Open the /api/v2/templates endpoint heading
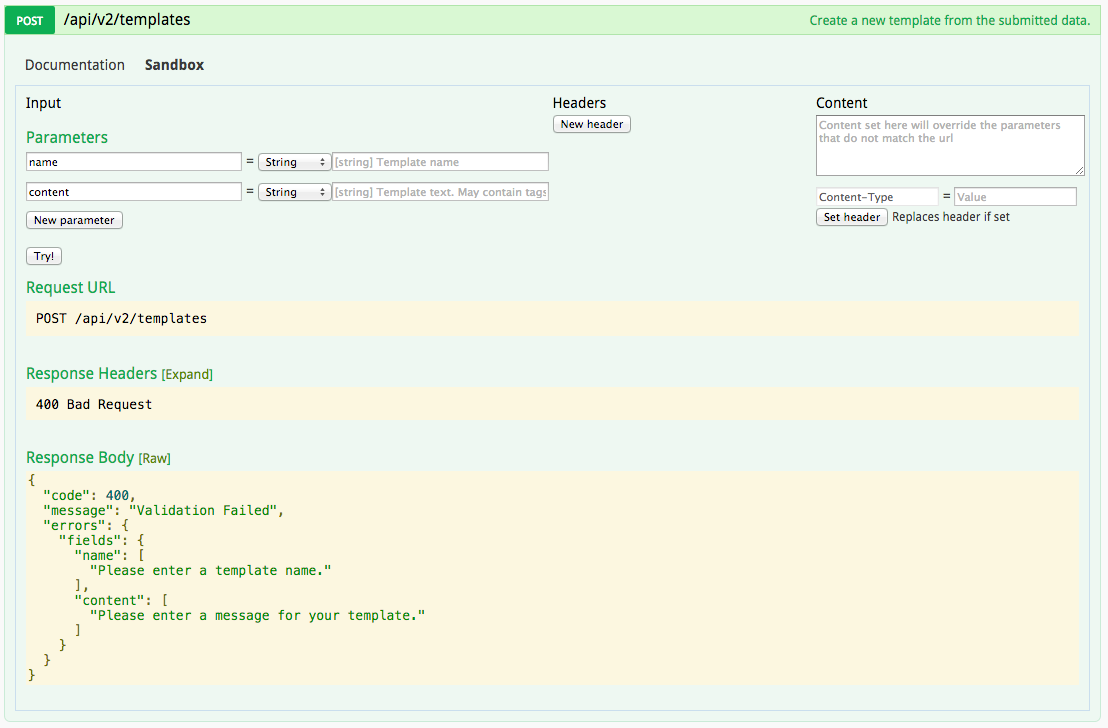This screenshot has height=728, width=1108. 127,20
